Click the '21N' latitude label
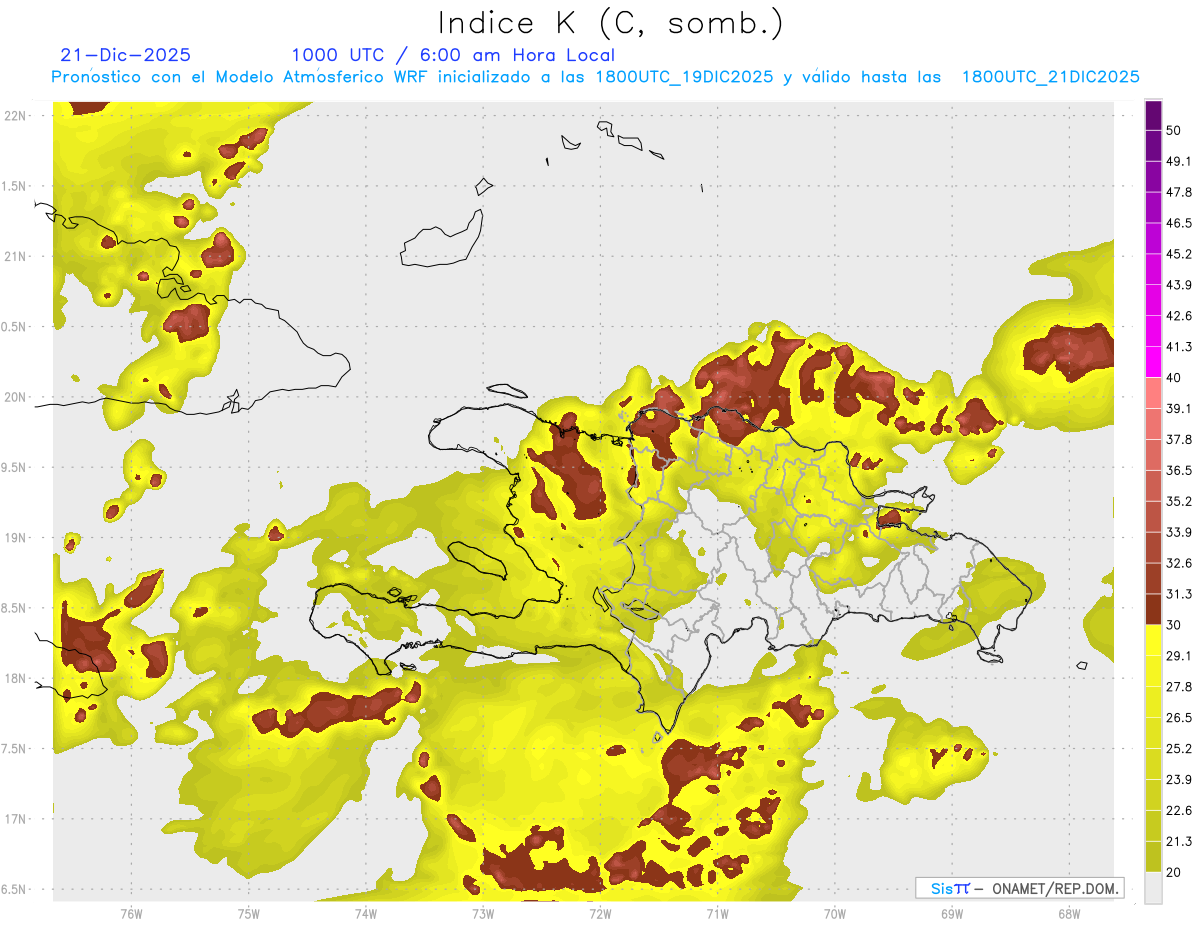This screenshot has height=927, width=1200. pos(15,256)
